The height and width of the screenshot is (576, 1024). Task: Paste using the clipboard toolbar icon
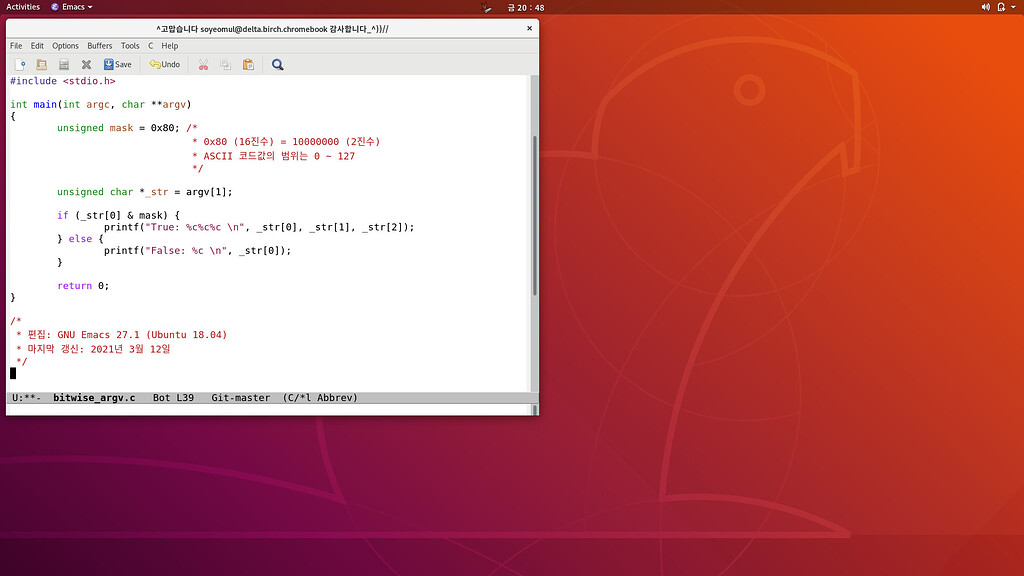[x=247, y=64]
